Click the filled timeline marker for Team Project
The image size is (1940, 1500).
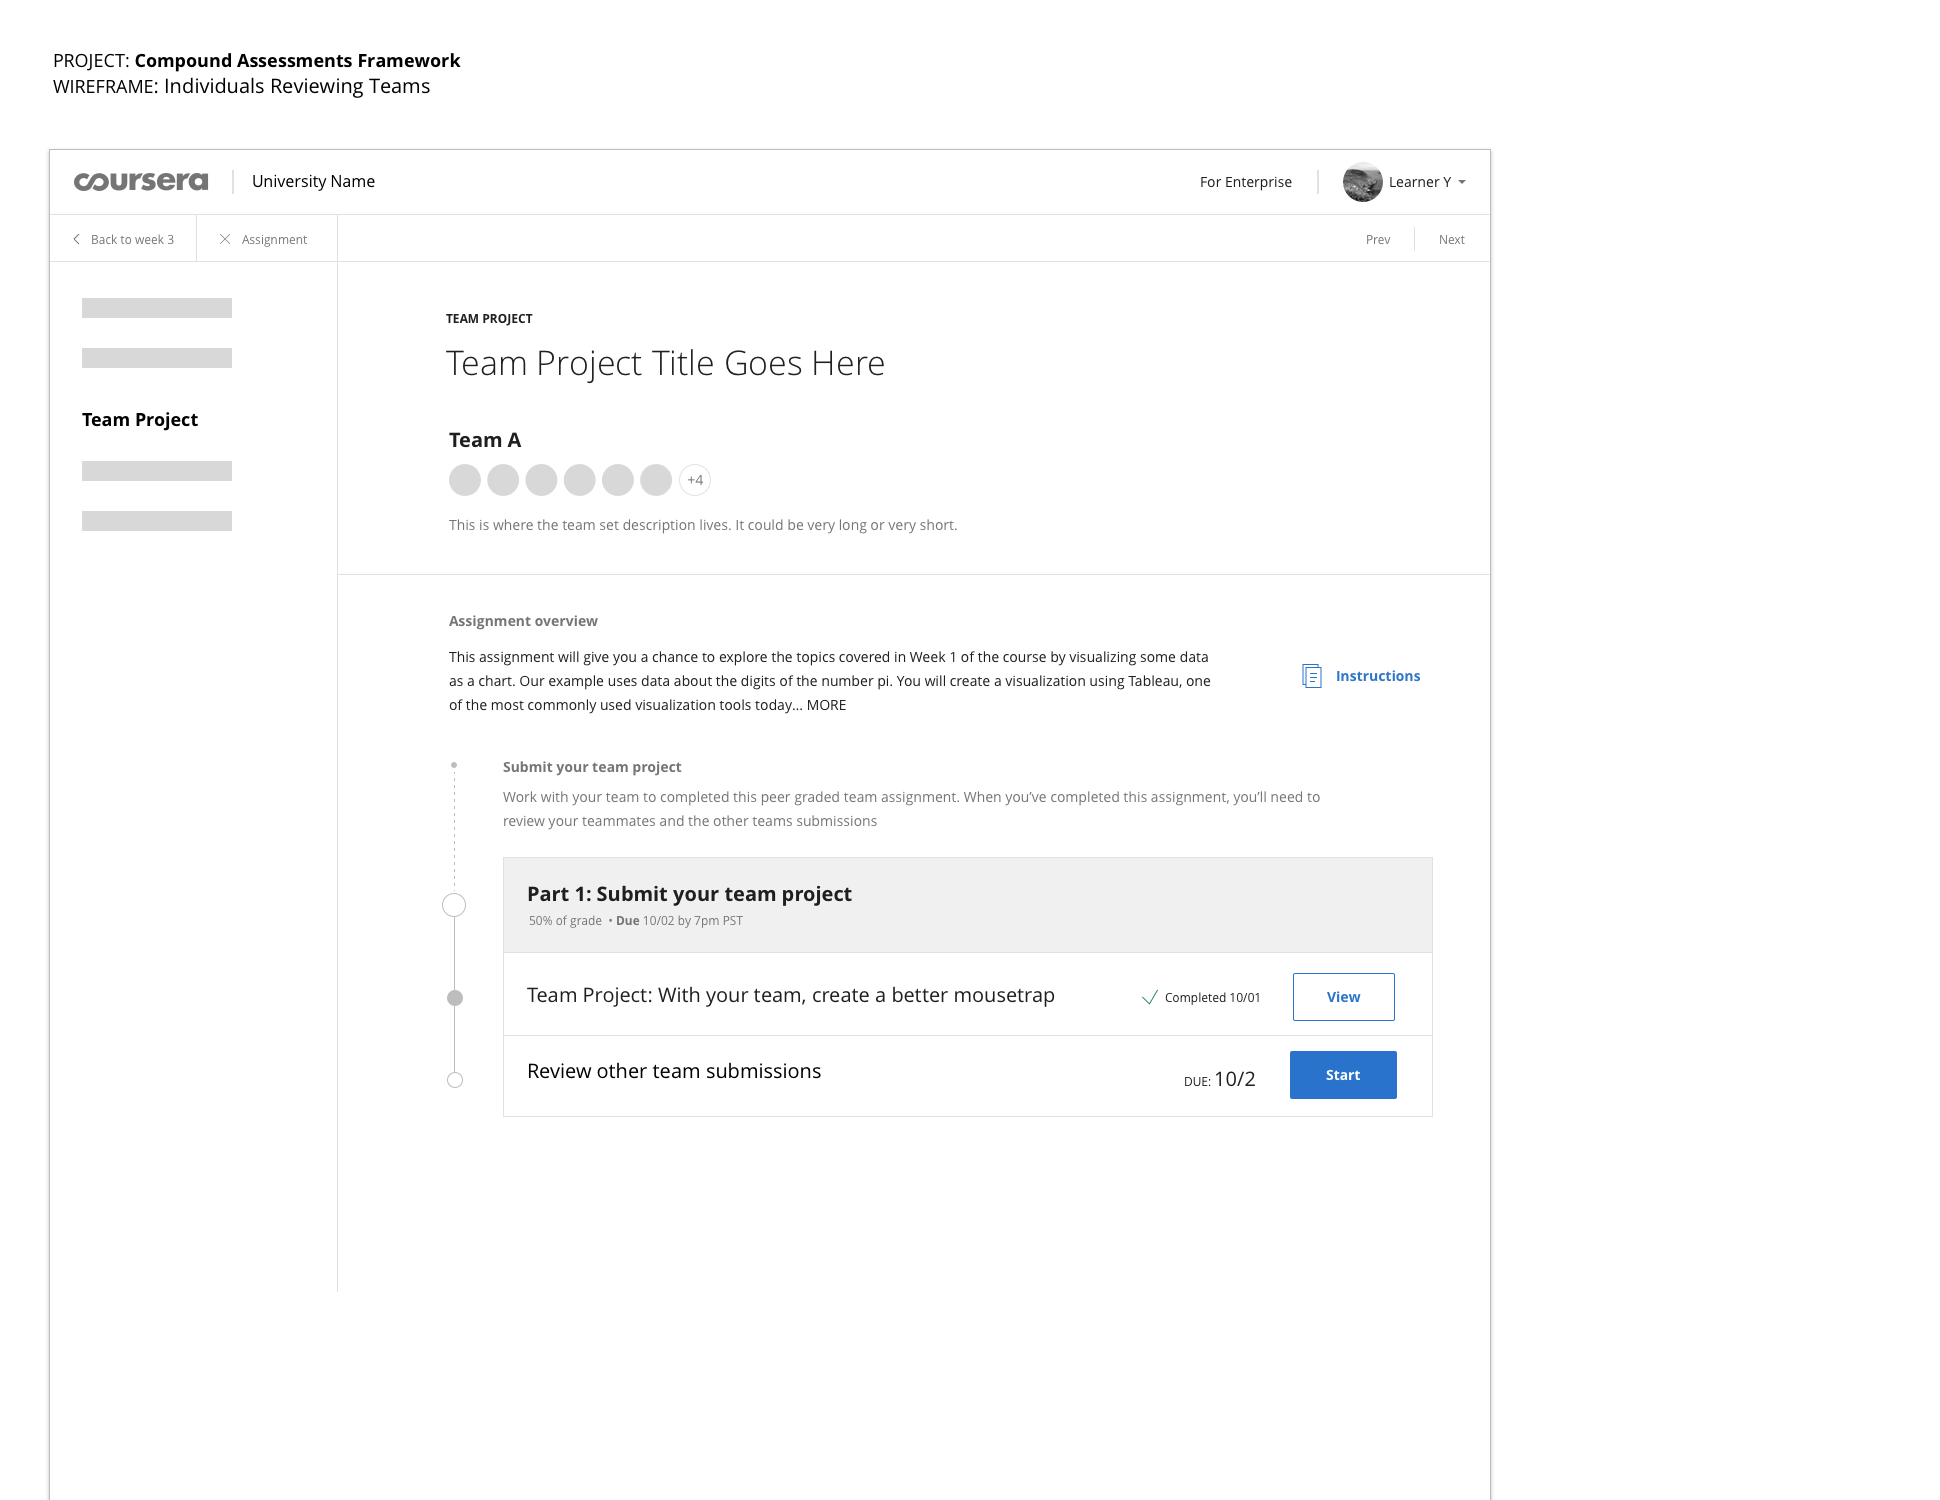tap(455, 998)
